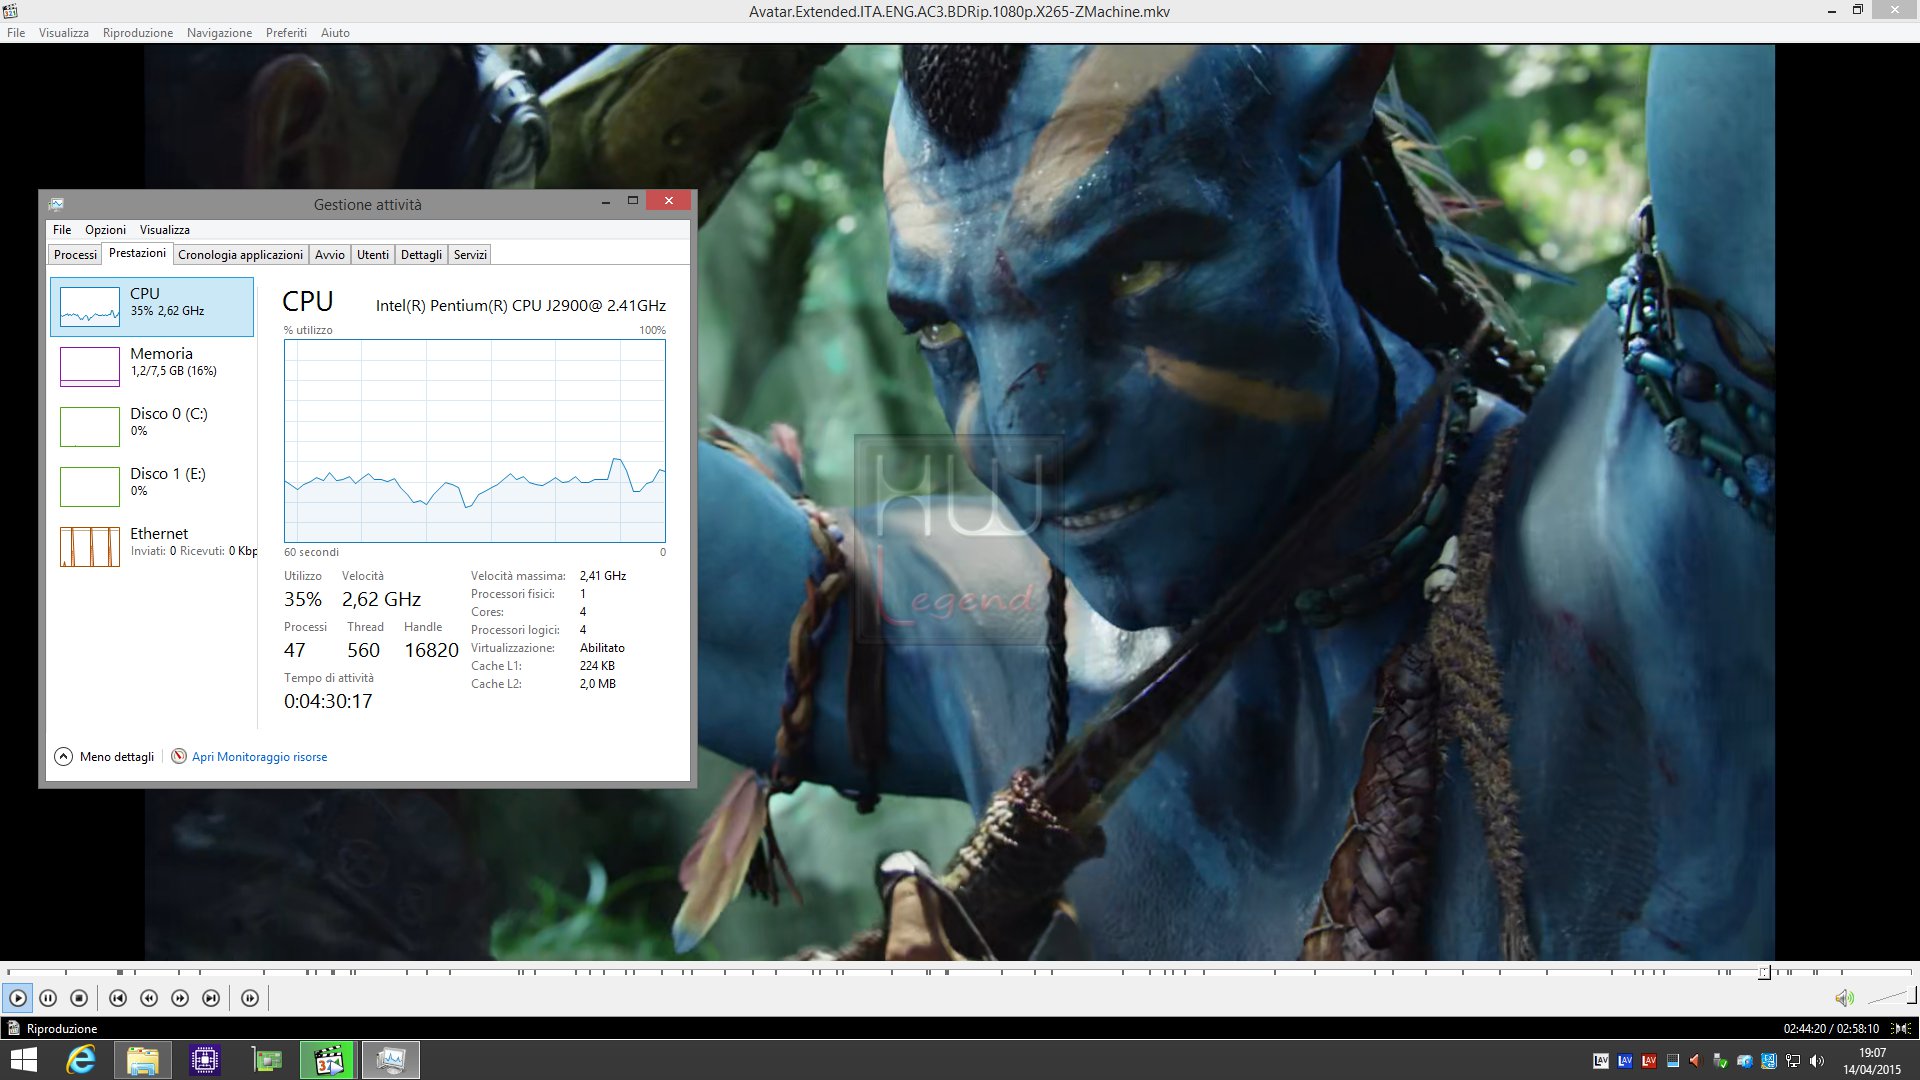Viewport: 1920px width, 1080px height.
Task: Select the CPU performance entry
Action: 152,307
